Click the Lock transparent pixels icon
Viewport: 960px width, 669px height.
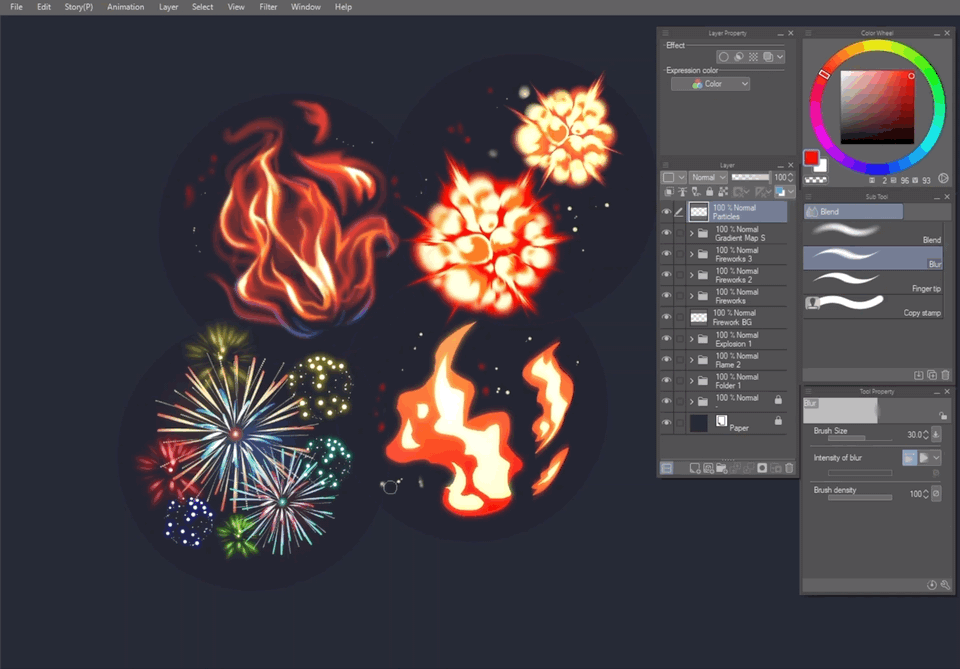(723, 192)
